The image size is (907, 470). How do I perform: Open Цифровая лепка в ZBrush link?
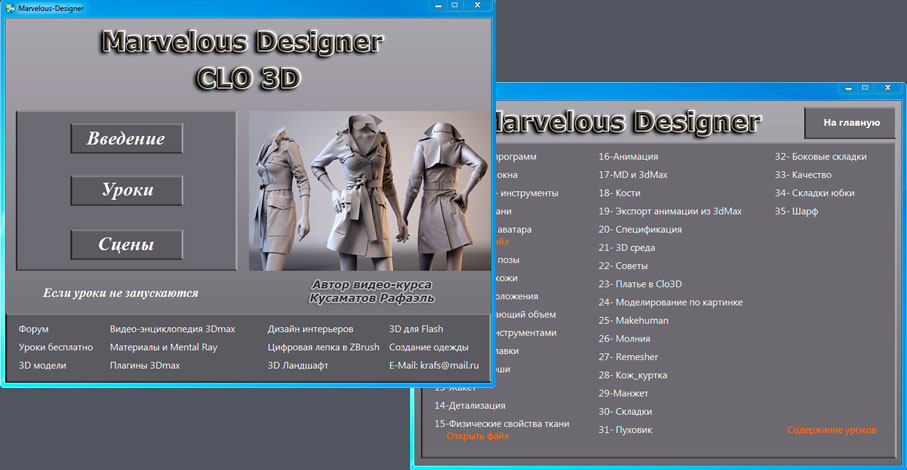[323, 347]
